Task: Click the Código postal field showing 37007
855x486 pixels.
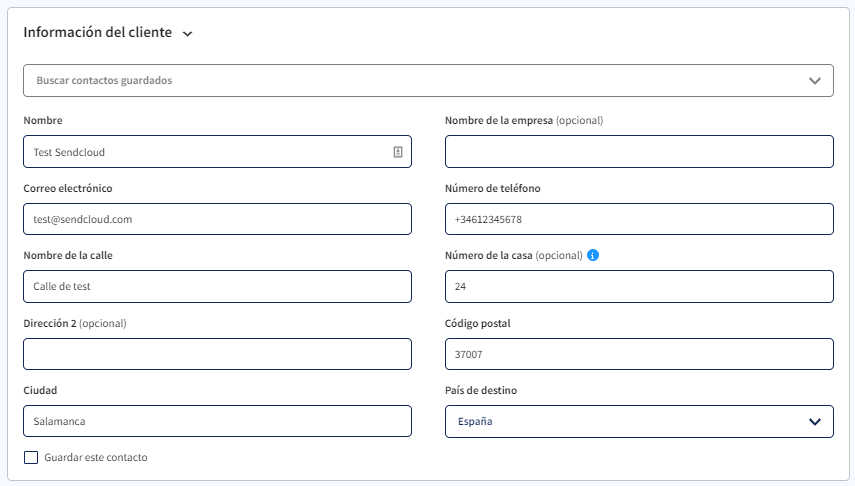Action: [x=639, y=354]
